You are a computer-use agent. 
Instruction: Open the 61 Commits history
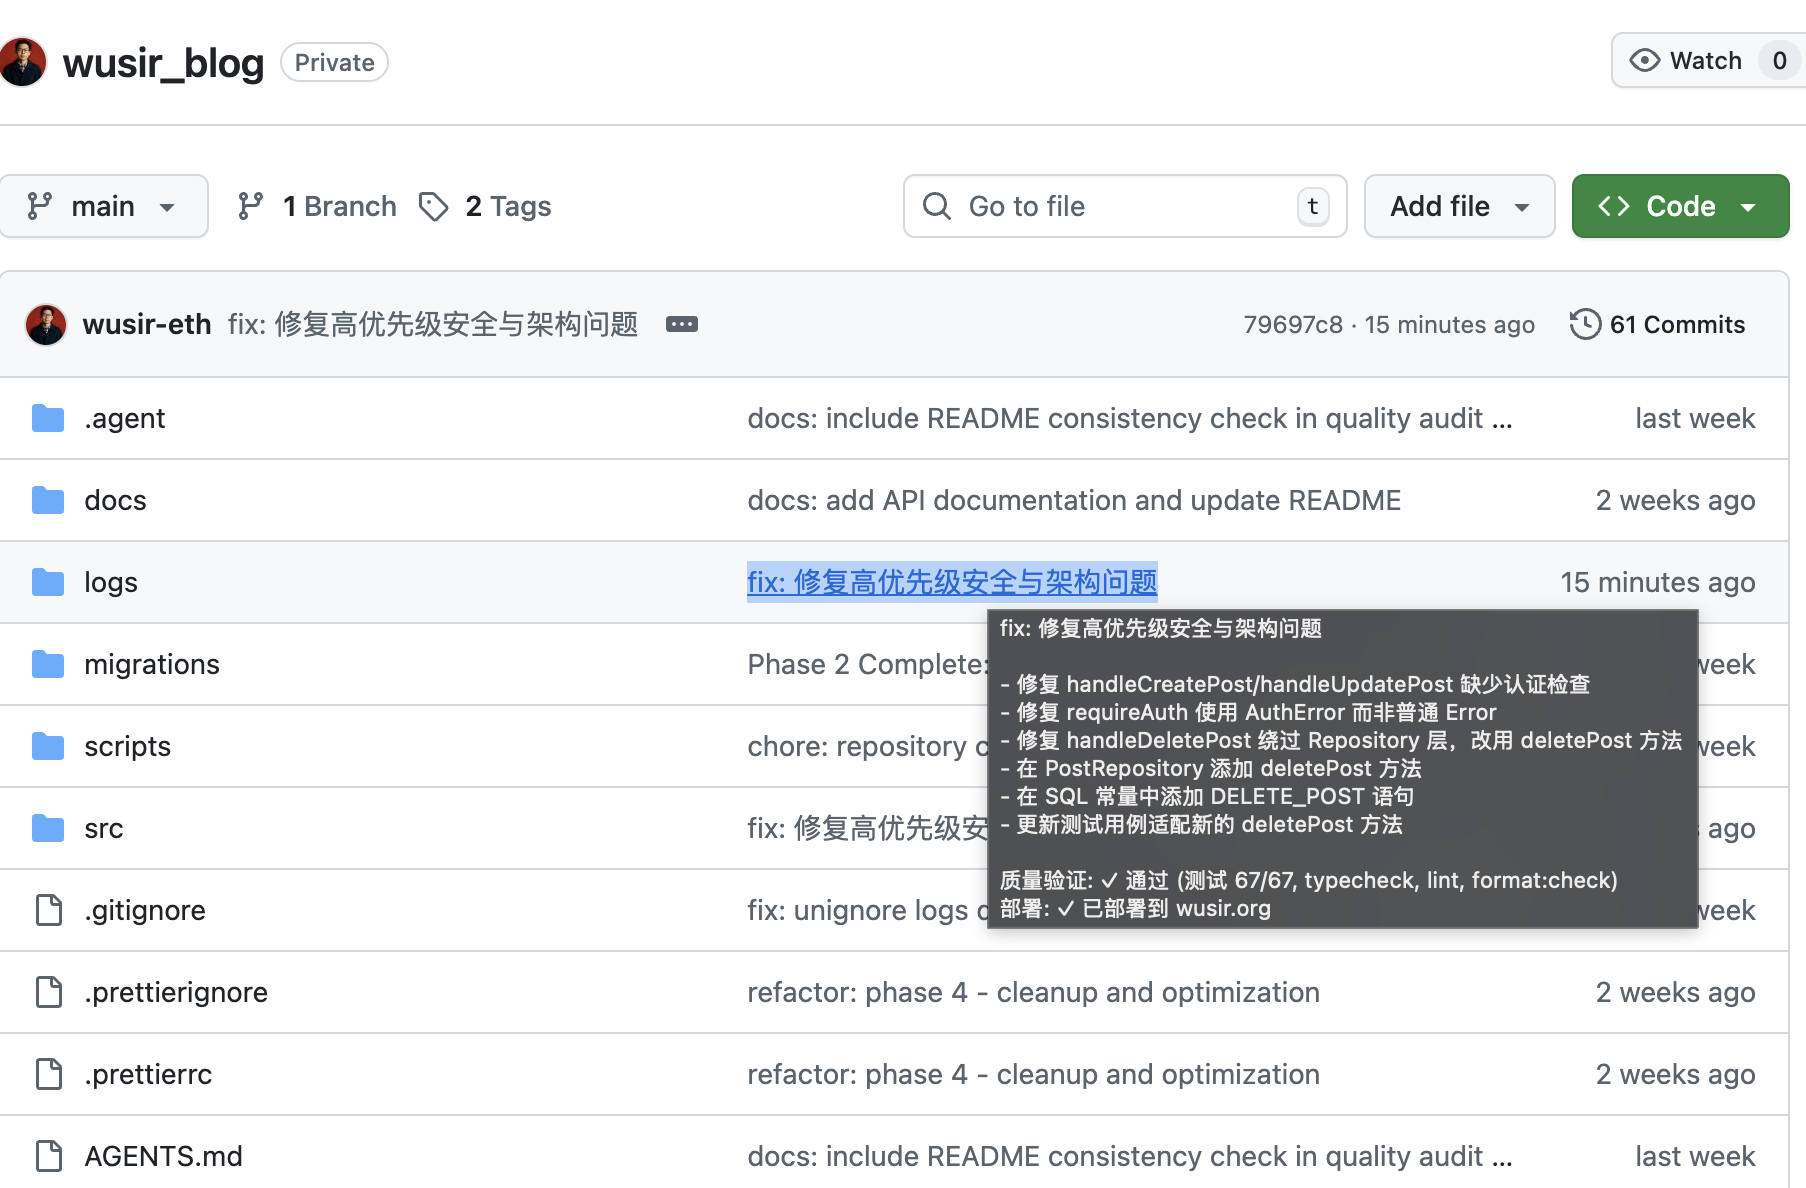(x=1676, y=324)
